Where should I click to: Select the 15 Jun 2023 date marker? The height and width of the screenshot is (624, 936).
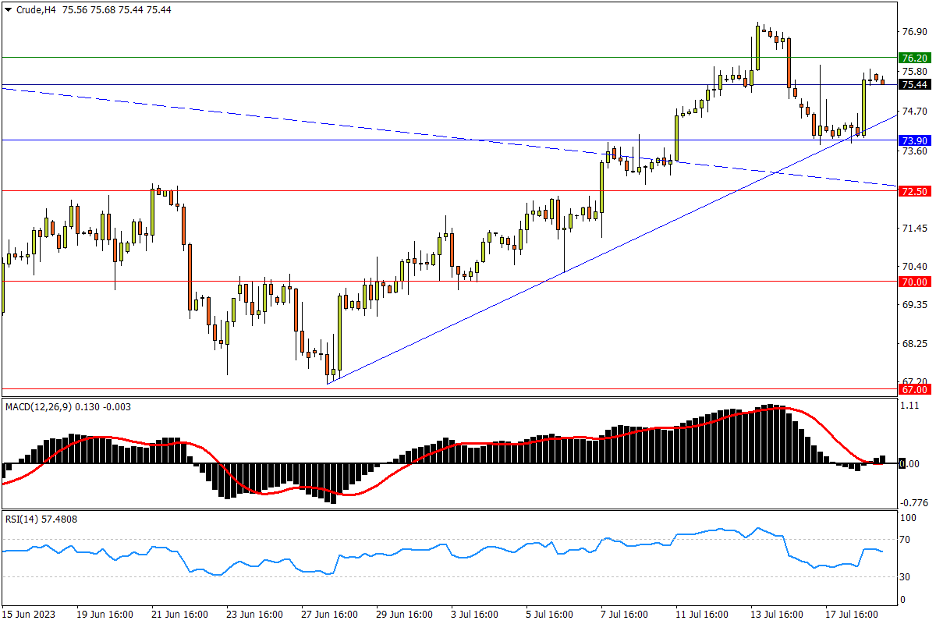pos(27,613)
